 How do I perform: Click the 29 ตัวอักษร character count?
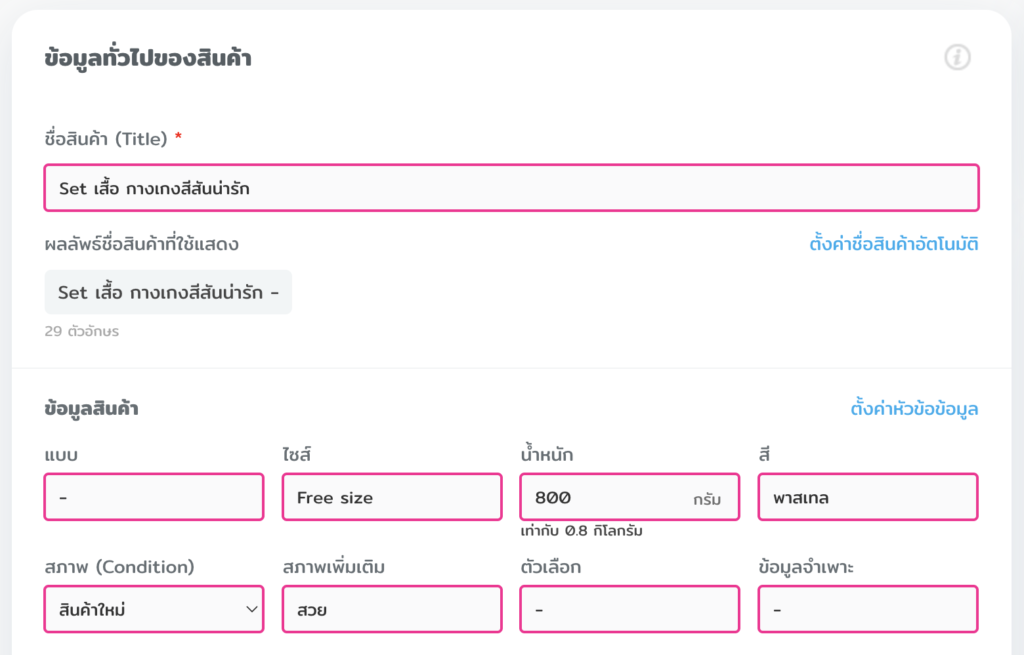coord(81,331)
